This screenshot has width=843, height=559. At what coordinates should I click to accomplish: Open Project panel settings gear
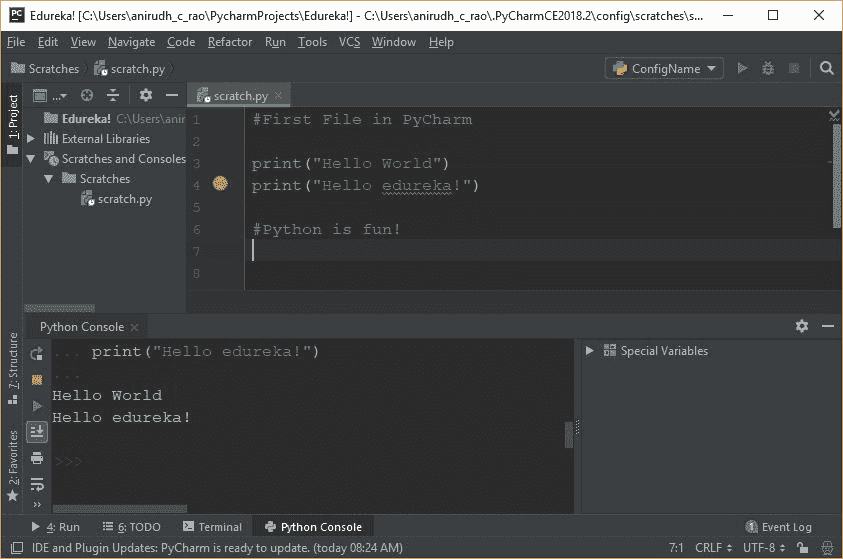(146, 96)
